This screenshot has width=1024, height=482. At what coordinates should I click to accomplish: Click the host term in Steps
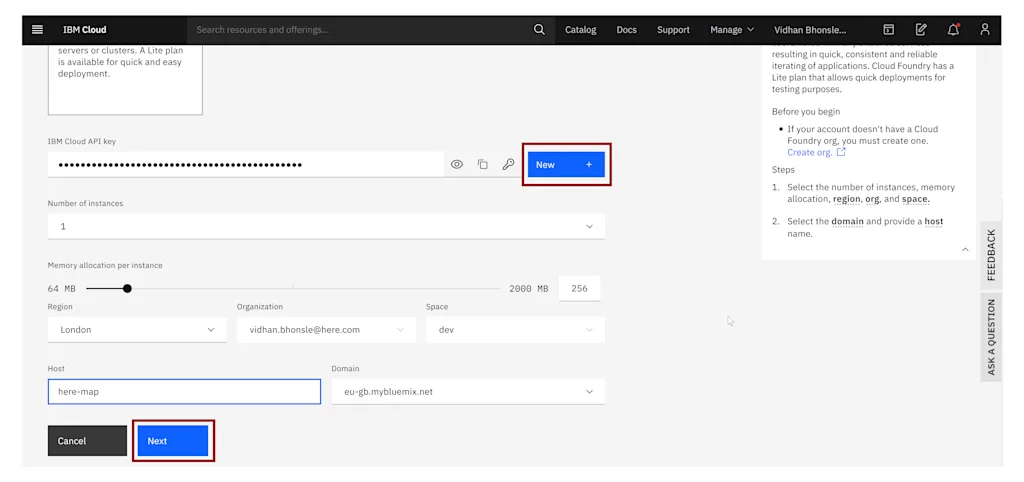pos(934,221)
